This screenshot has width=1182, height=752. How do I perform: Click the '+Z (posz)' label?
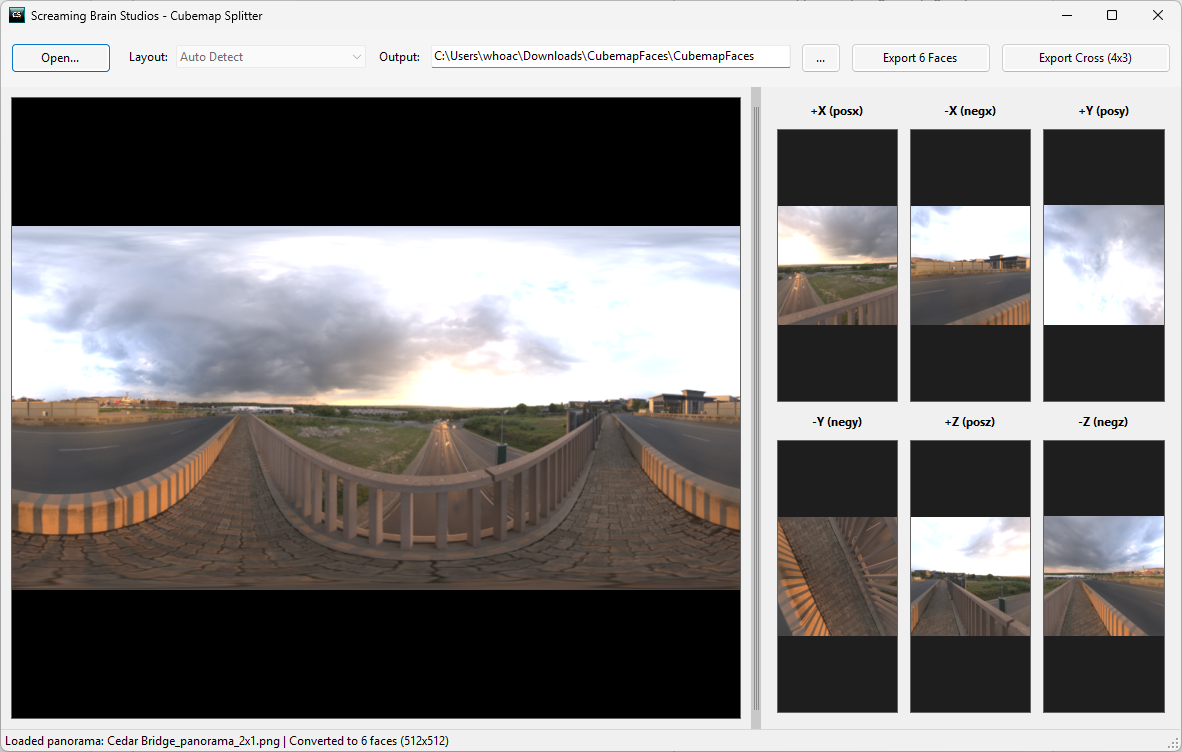click(x=969, y=422)
